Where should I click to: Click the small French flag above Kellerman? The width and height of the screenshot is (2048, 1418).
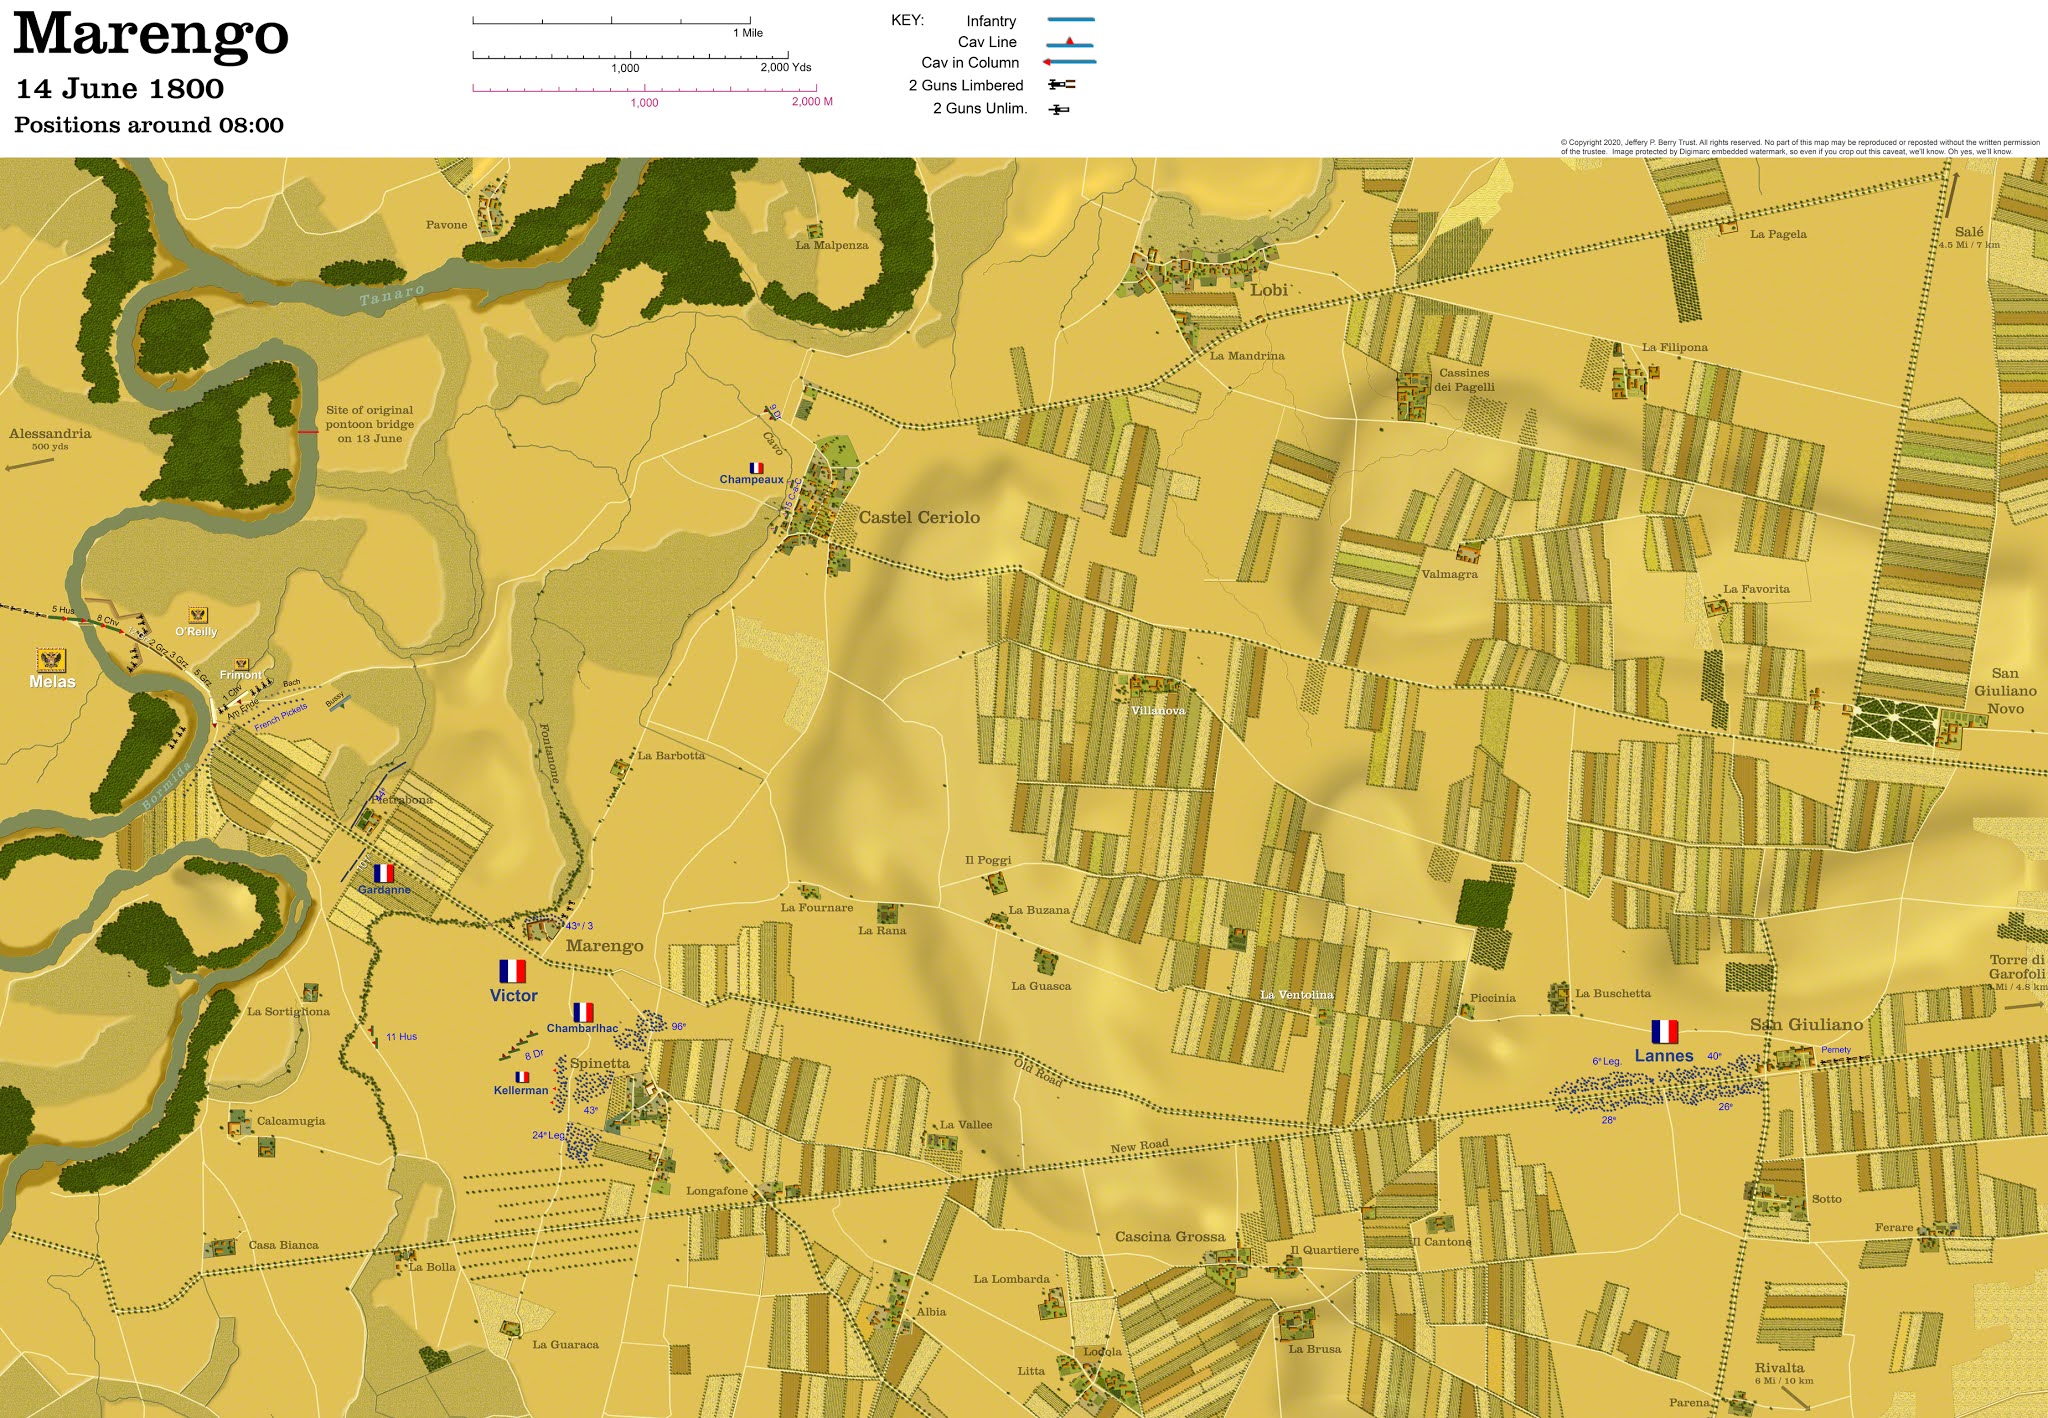[x=521, y=1077]
